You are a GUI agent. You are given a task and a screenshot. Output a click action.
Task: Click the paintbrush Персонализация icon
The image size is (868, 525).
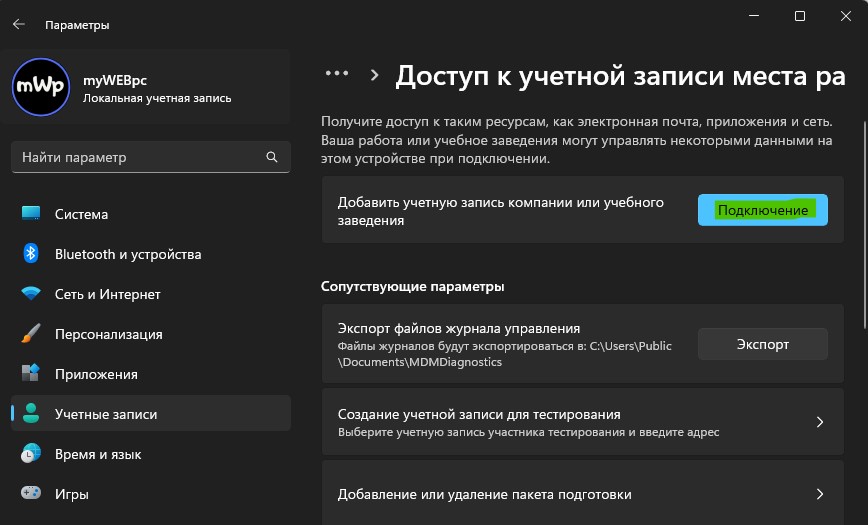click(31, 333)
